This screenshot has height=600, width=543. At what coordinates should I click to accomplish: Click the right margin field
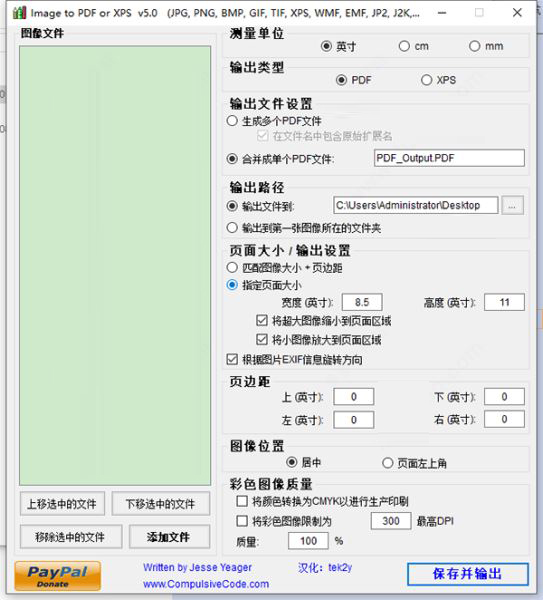[504, 419]
